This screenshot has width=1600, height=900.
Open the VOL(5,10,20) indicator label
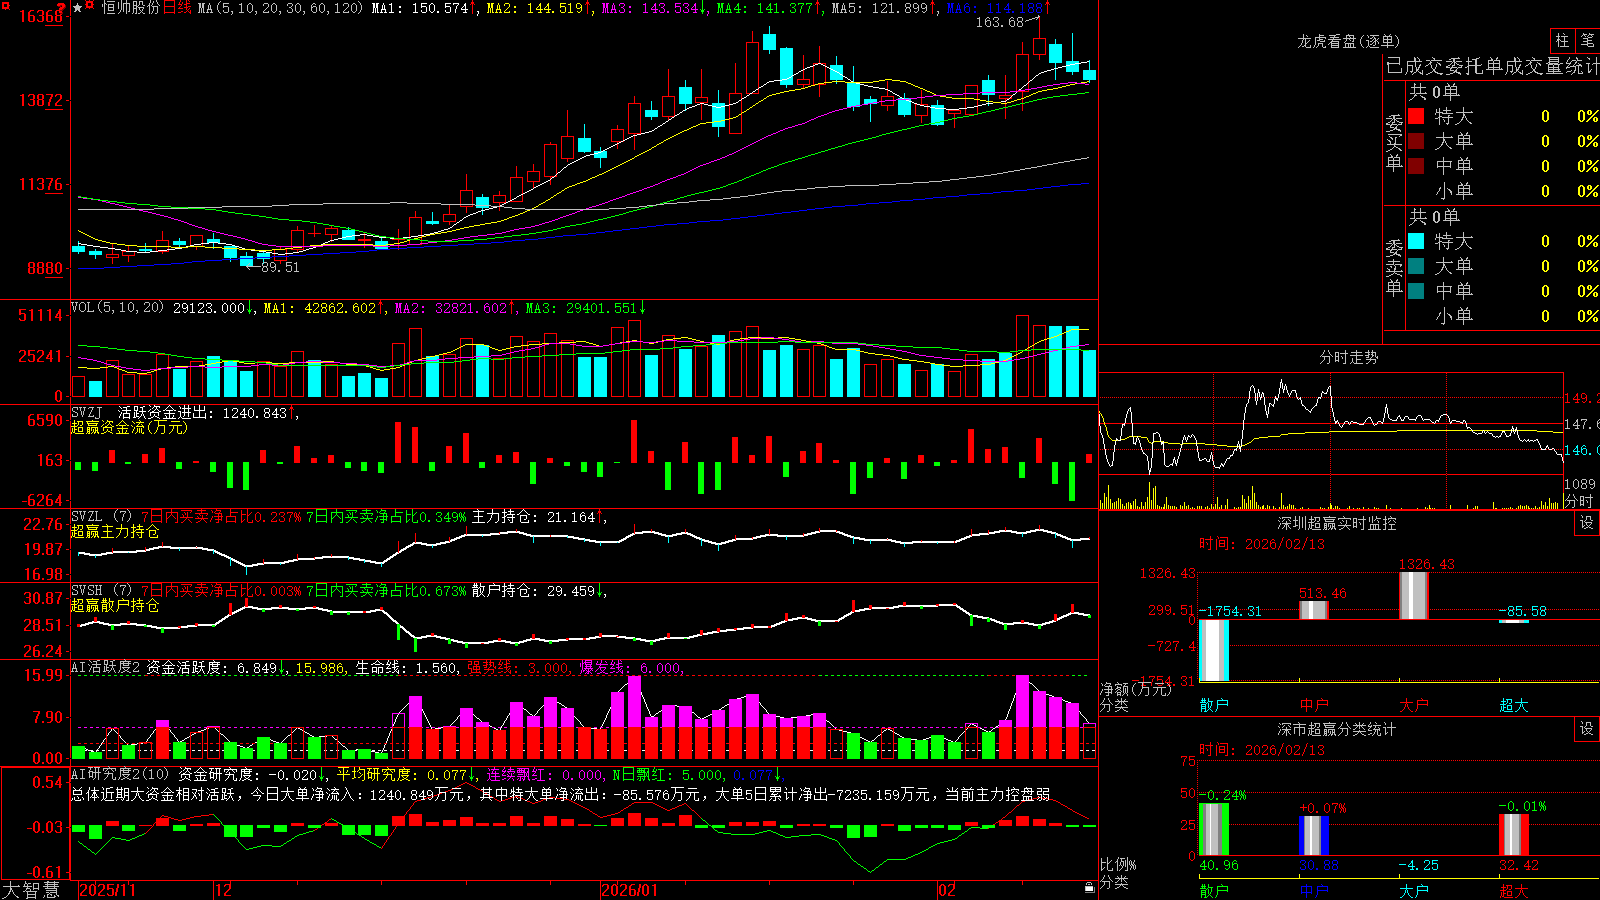(117, 308)
